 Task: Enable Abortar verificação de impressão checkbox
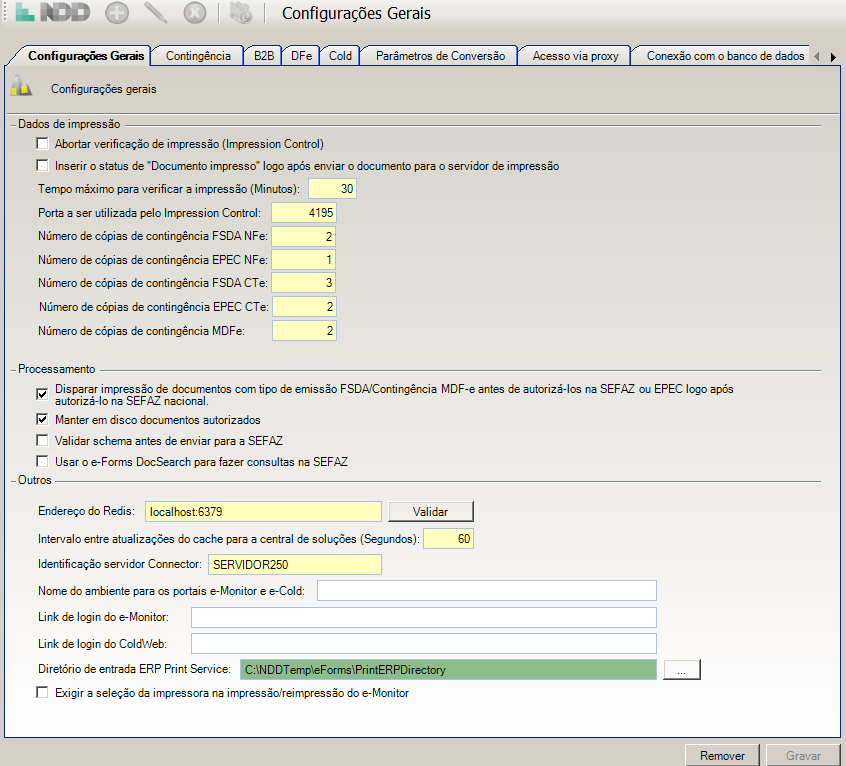pos(42,144)
